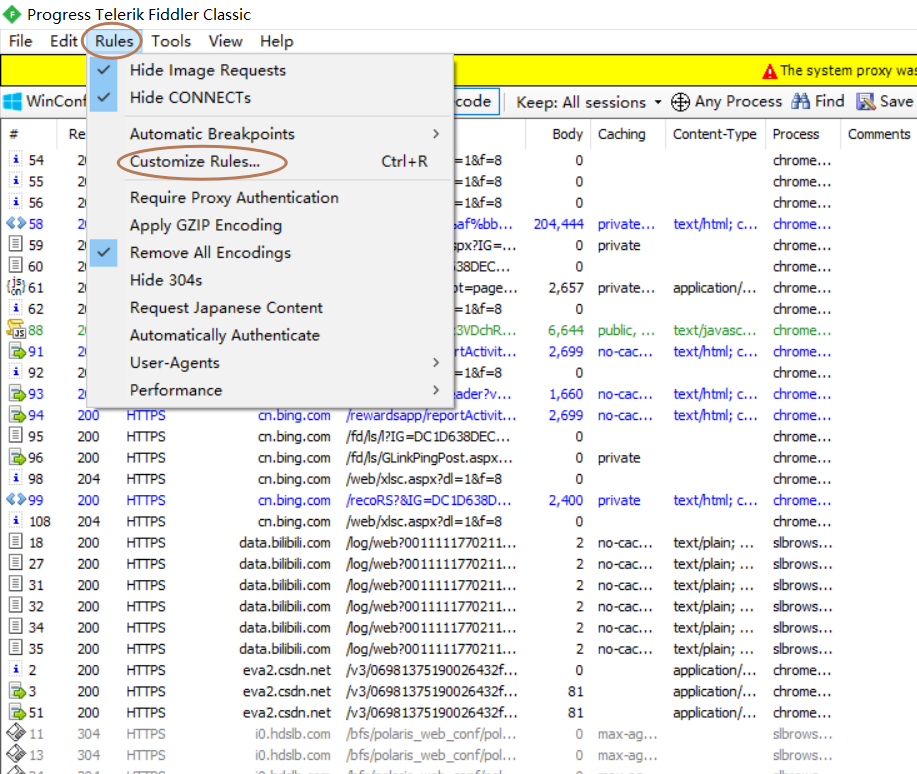Open the Edit menu
917x774 pixels.
tap(63, 41)
